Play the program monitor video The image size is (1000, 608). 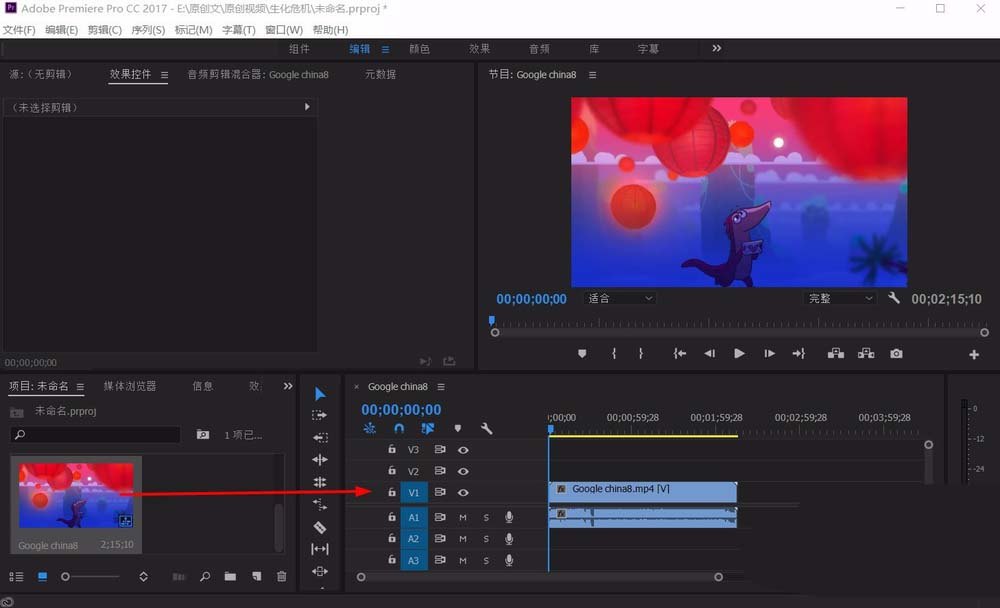[739, 353]
